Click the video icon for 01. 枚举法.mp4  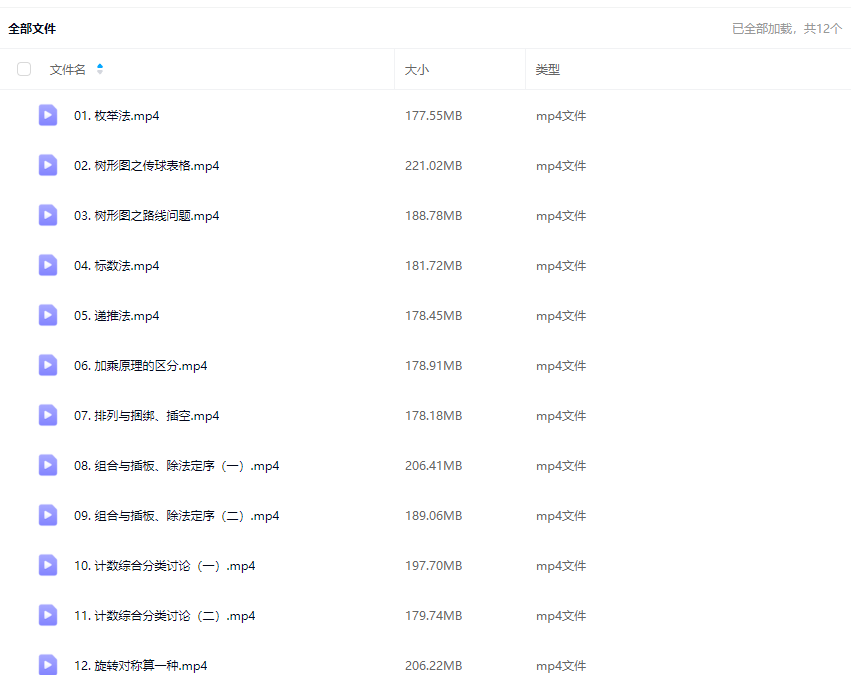48,115
